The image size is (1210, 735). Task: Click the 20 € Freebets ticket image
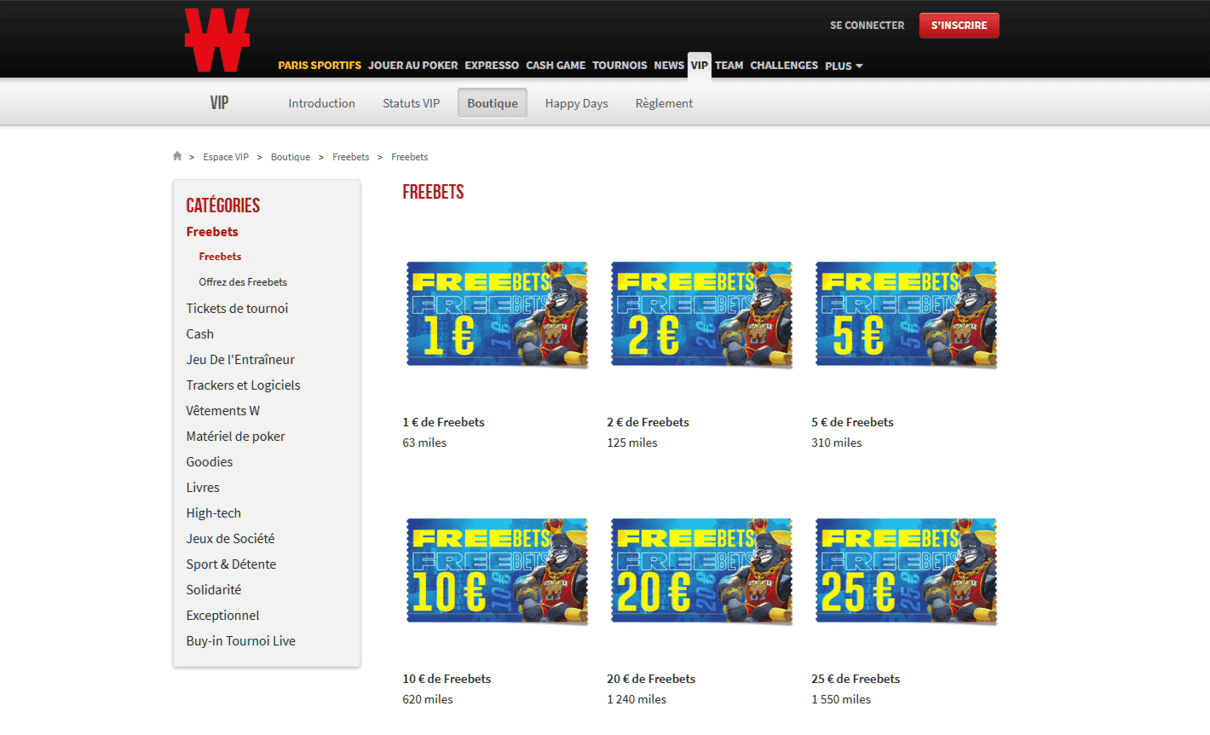[701, 571]
